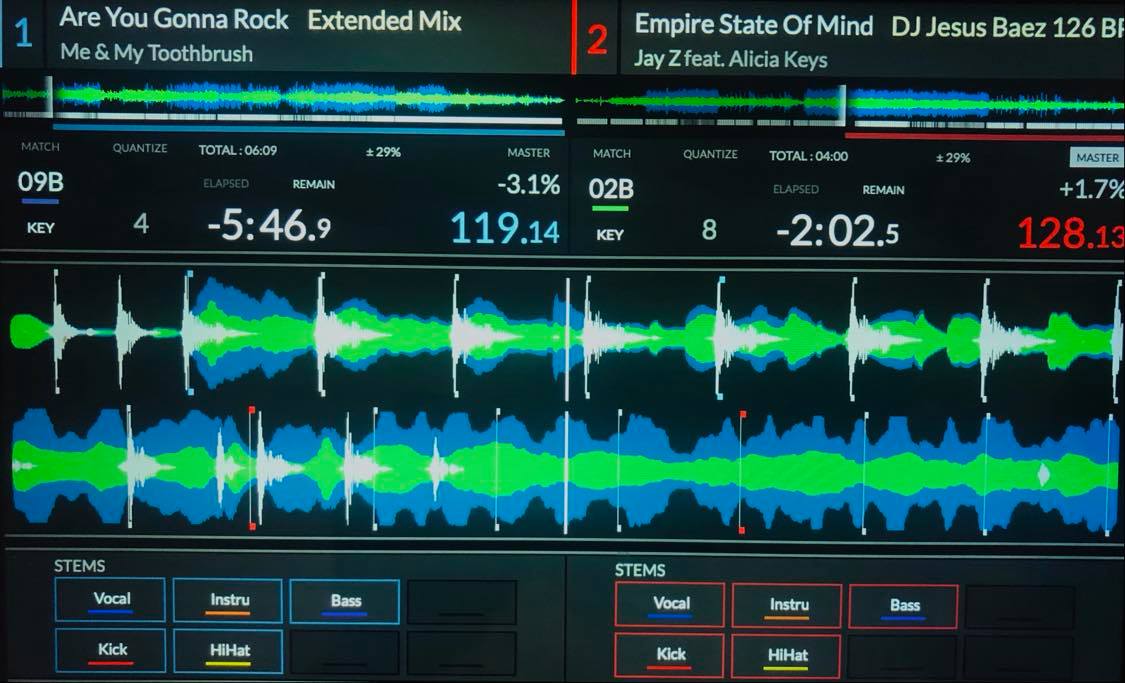
Task: Toggle the Vocal stem on deck 1
Action: tap(110, 600)
